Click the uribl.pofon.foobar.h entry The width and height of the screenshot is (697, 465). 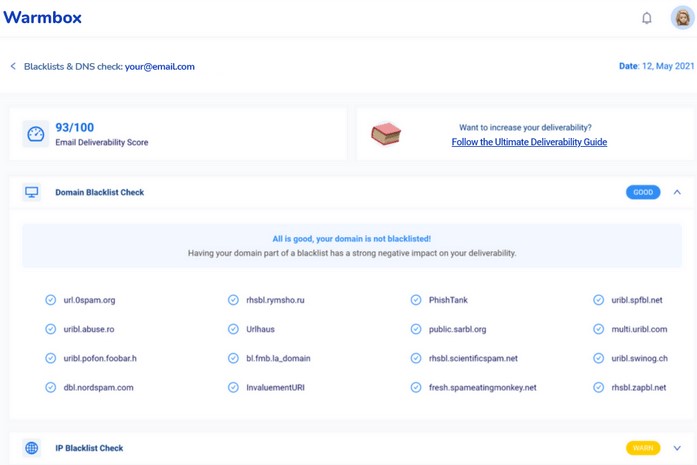100,358
